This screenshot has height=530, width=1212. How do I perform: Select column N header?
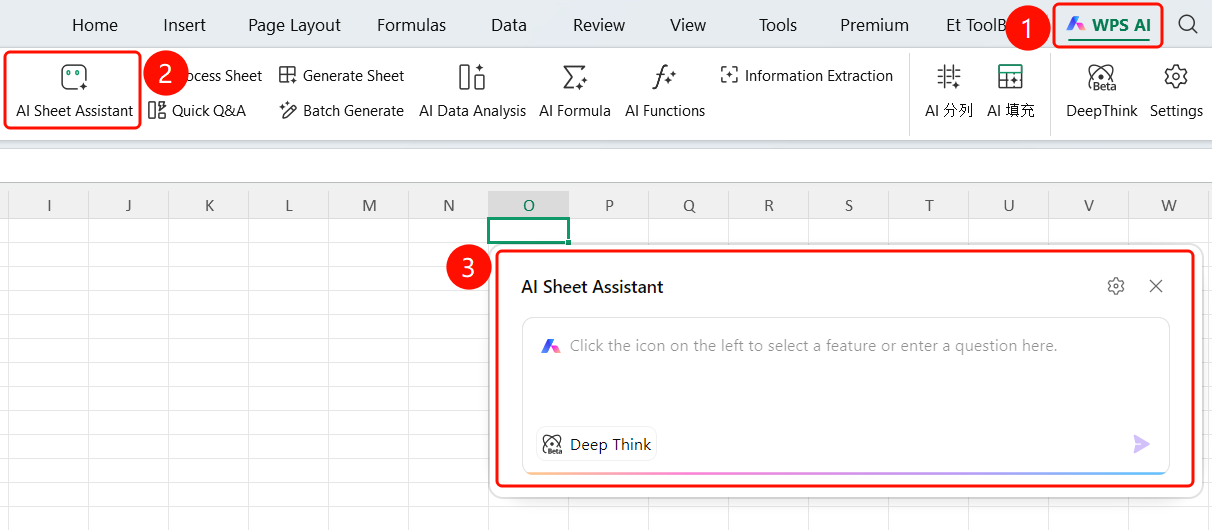coord(449,205)
